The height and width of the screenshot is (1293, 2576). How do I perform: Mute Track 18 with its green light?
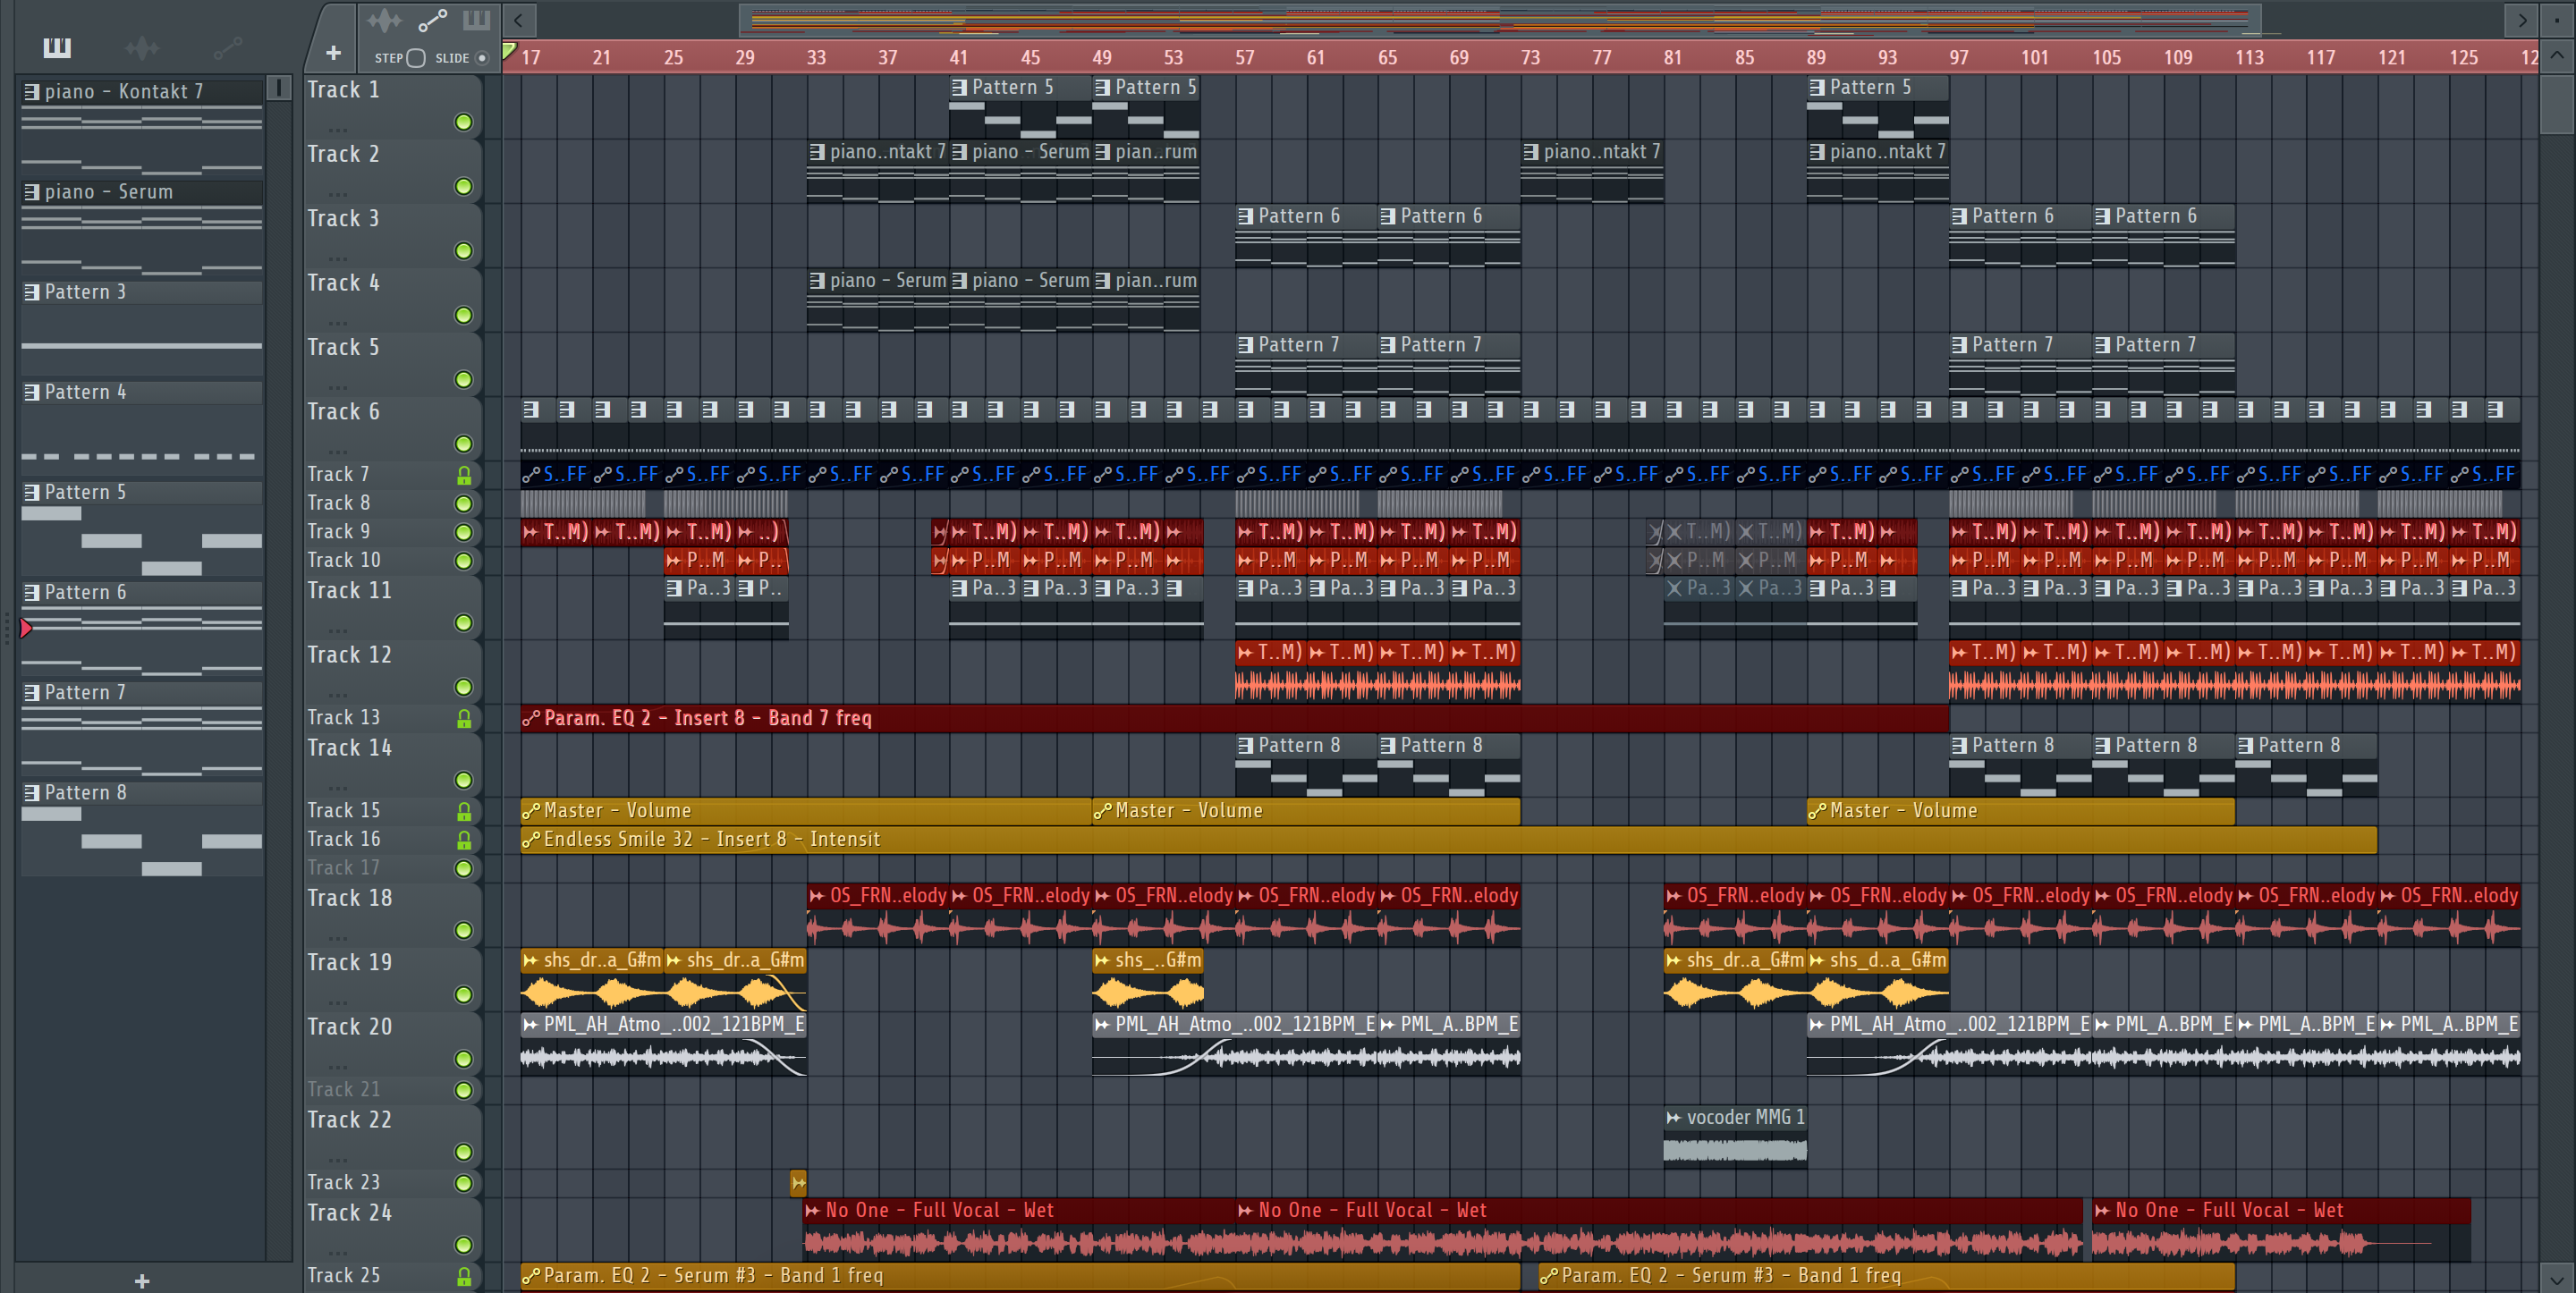point(464,930)
